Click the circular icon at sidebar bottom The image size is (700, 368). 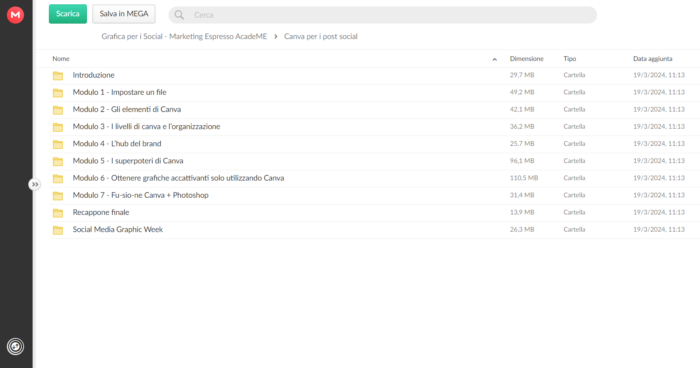tap(15, 346)
